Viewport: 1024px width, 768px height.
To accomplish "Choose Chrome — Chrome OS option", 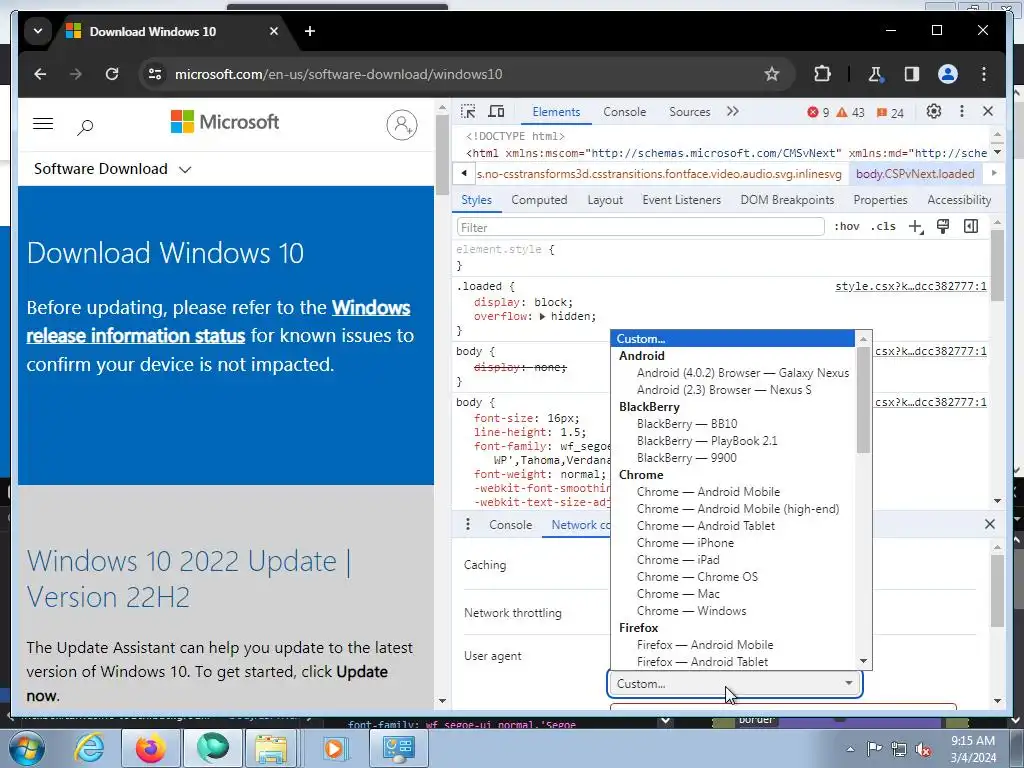I will coord(733,577).
